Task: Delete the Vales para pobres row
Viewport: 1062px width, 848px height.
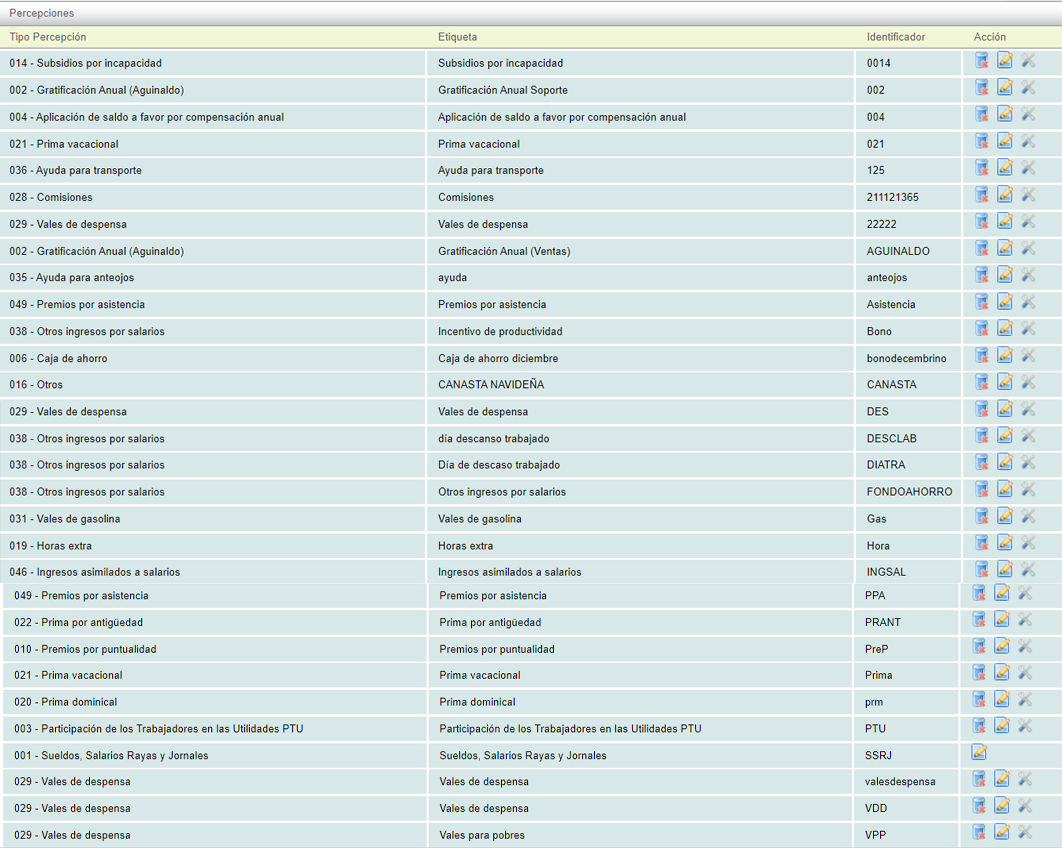Action: click(x=979, y=834)
